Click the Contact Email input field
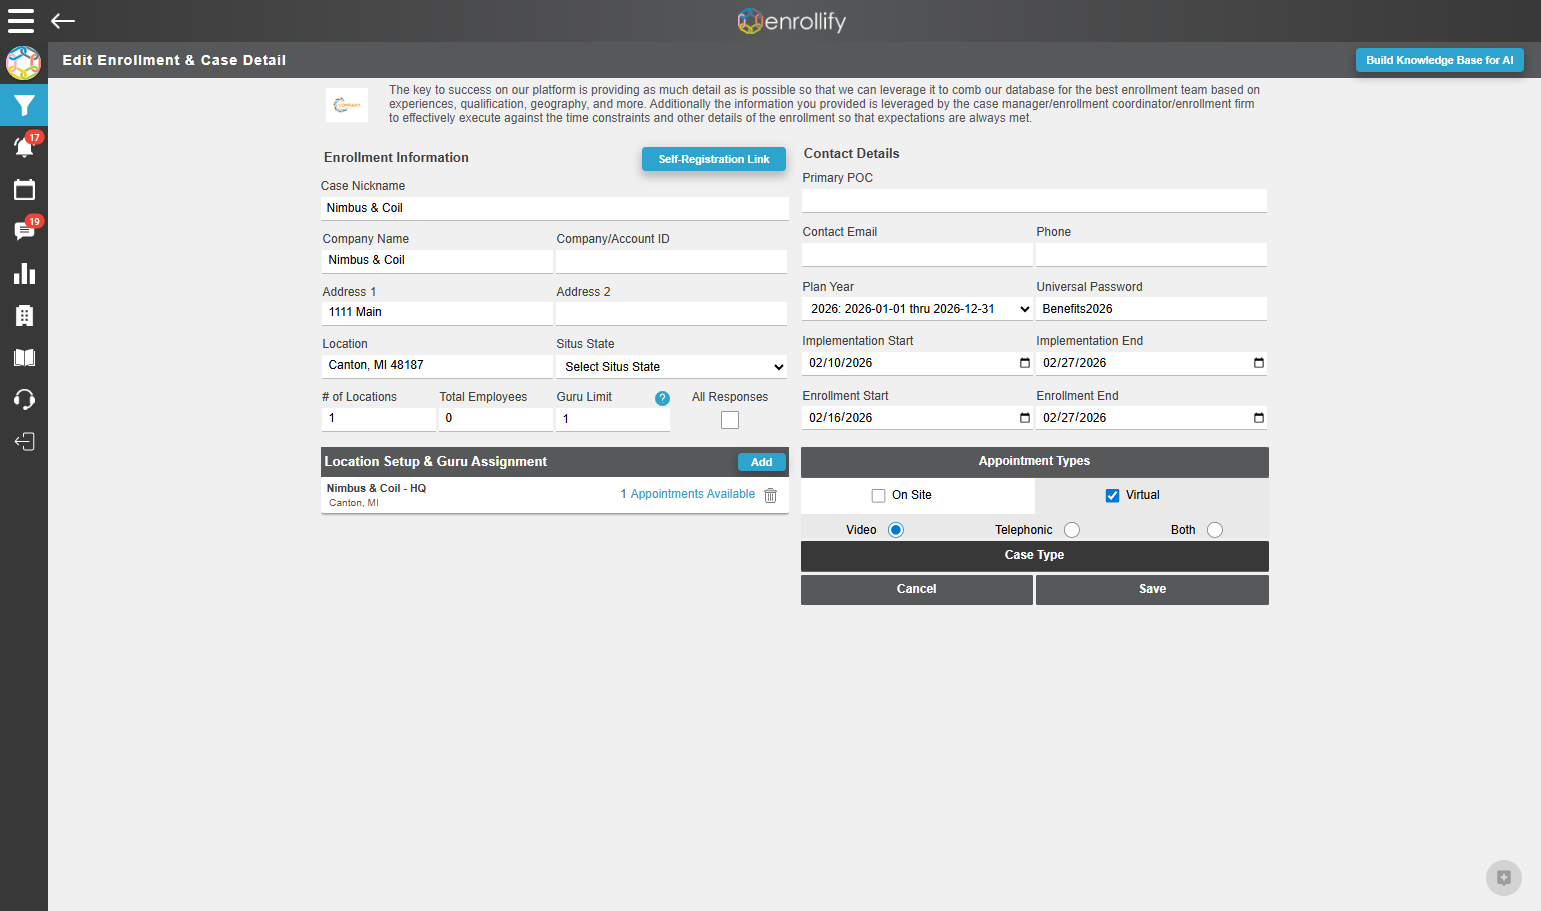 (917, 254)
